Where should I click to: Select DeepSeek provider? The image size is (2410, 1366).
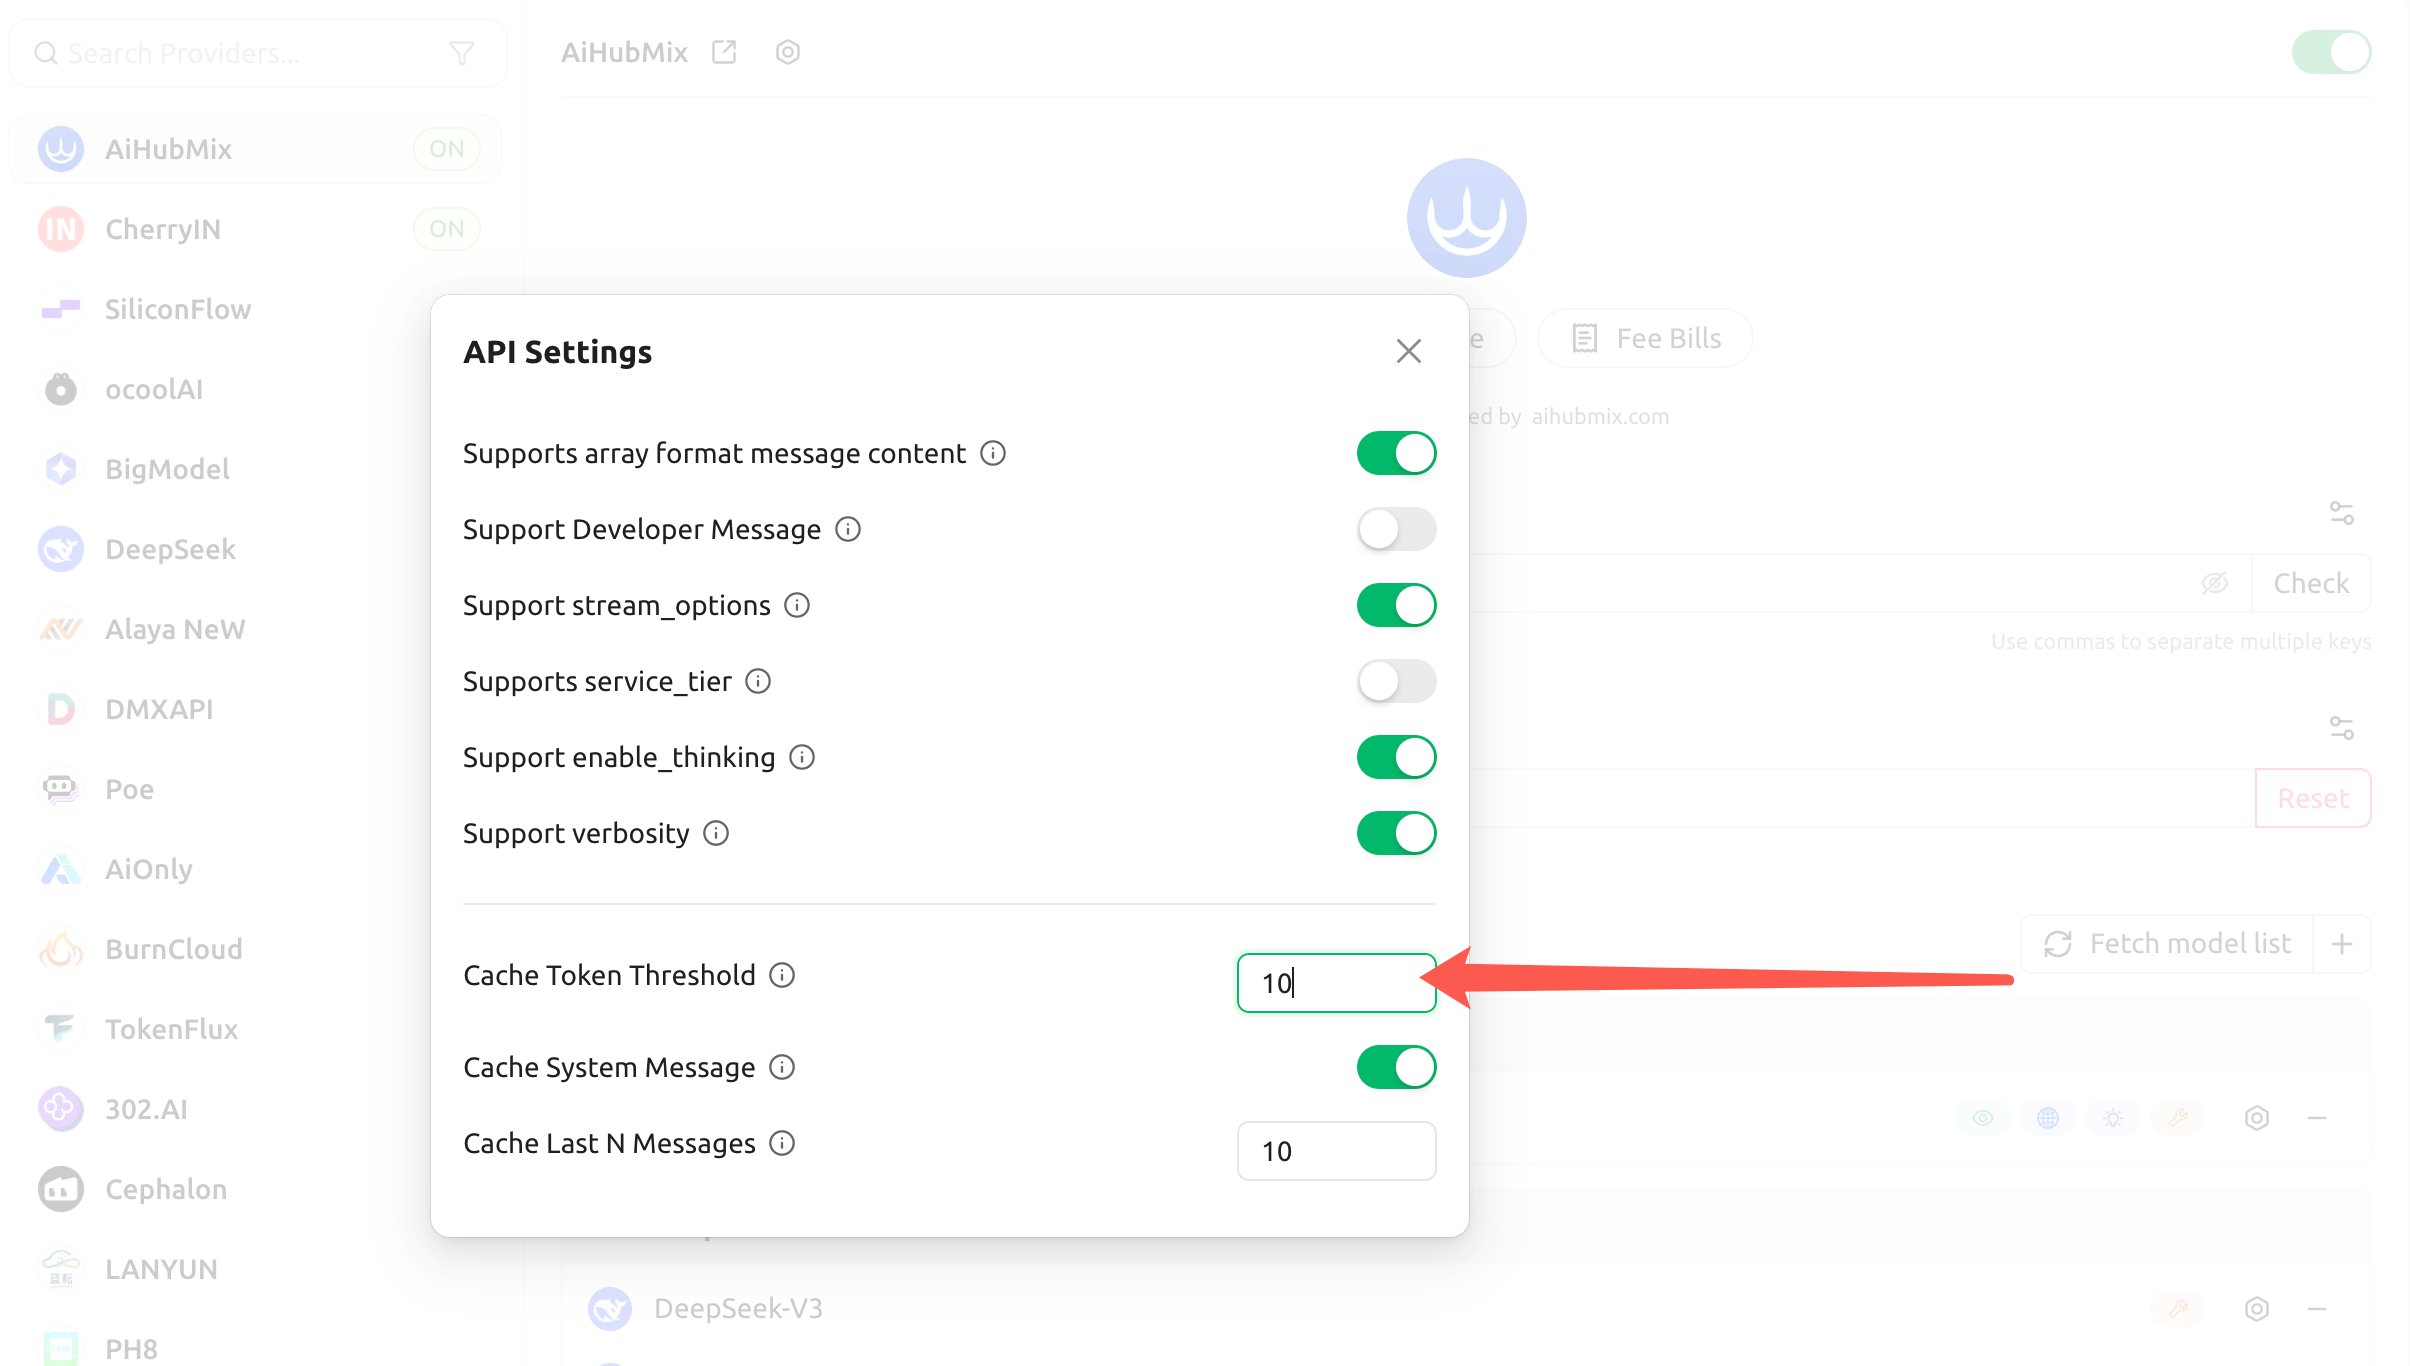(x=220, y=549)
